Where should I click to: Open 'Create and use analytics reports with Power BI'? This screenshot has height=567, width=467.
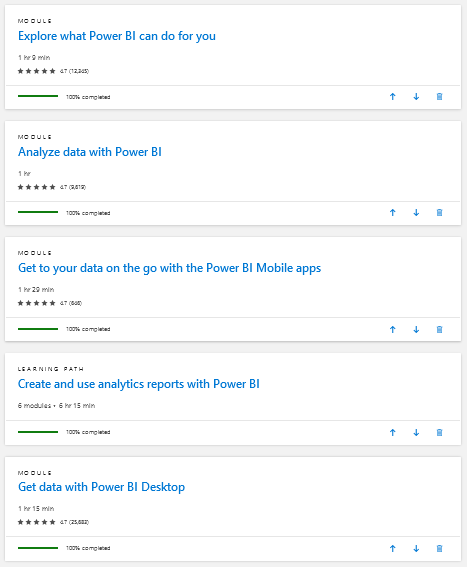coord(139,384)
